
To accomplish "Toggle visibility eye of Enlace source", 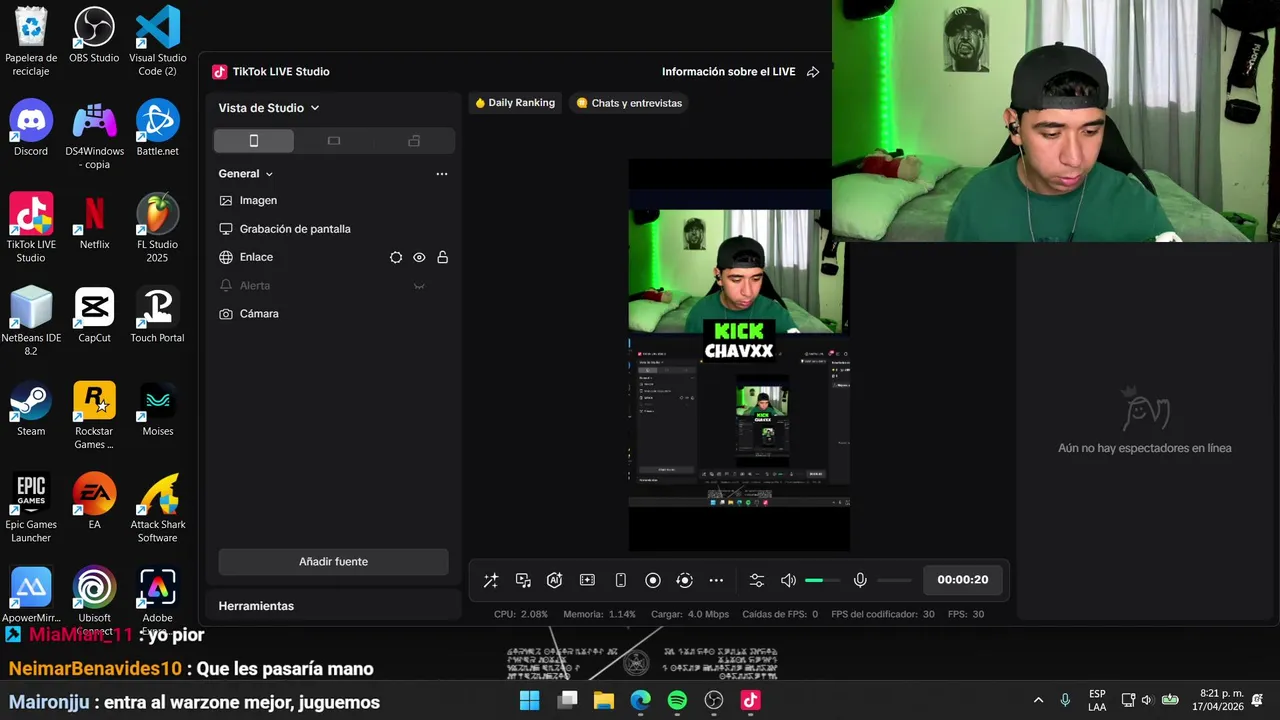I will [419, 257].
